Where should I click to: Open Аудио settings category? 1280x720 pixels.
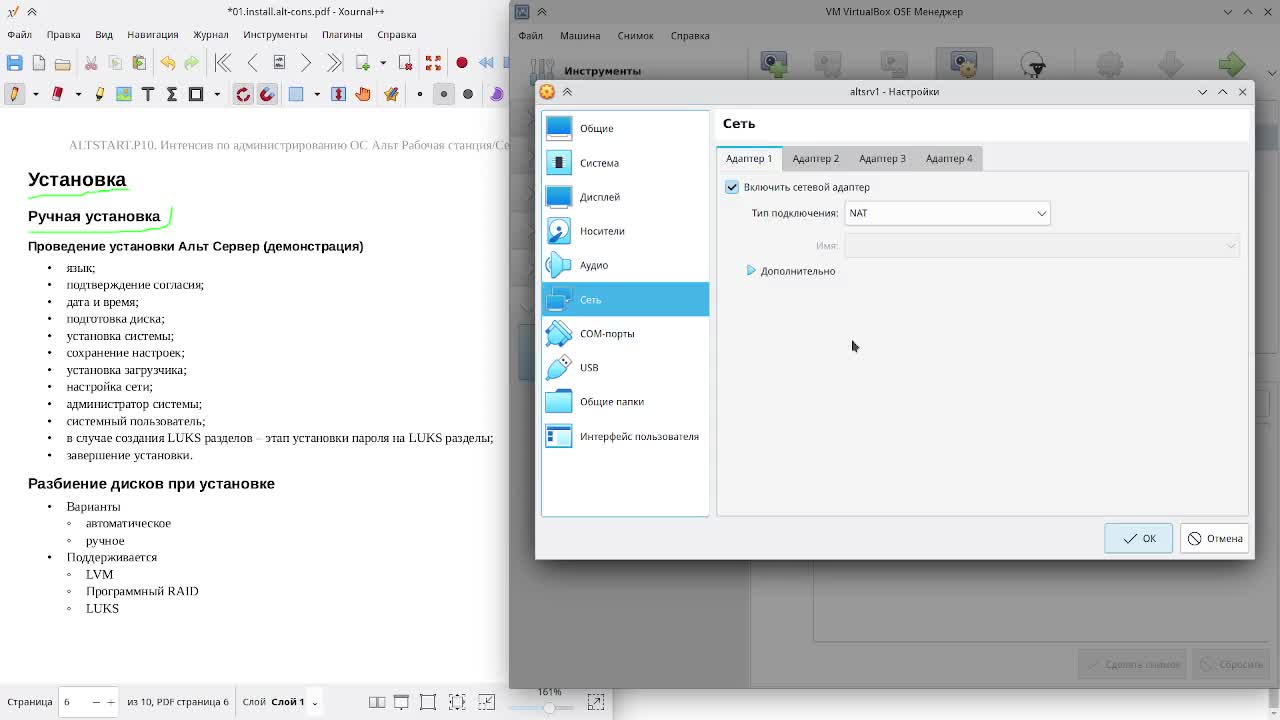(625, 265)
